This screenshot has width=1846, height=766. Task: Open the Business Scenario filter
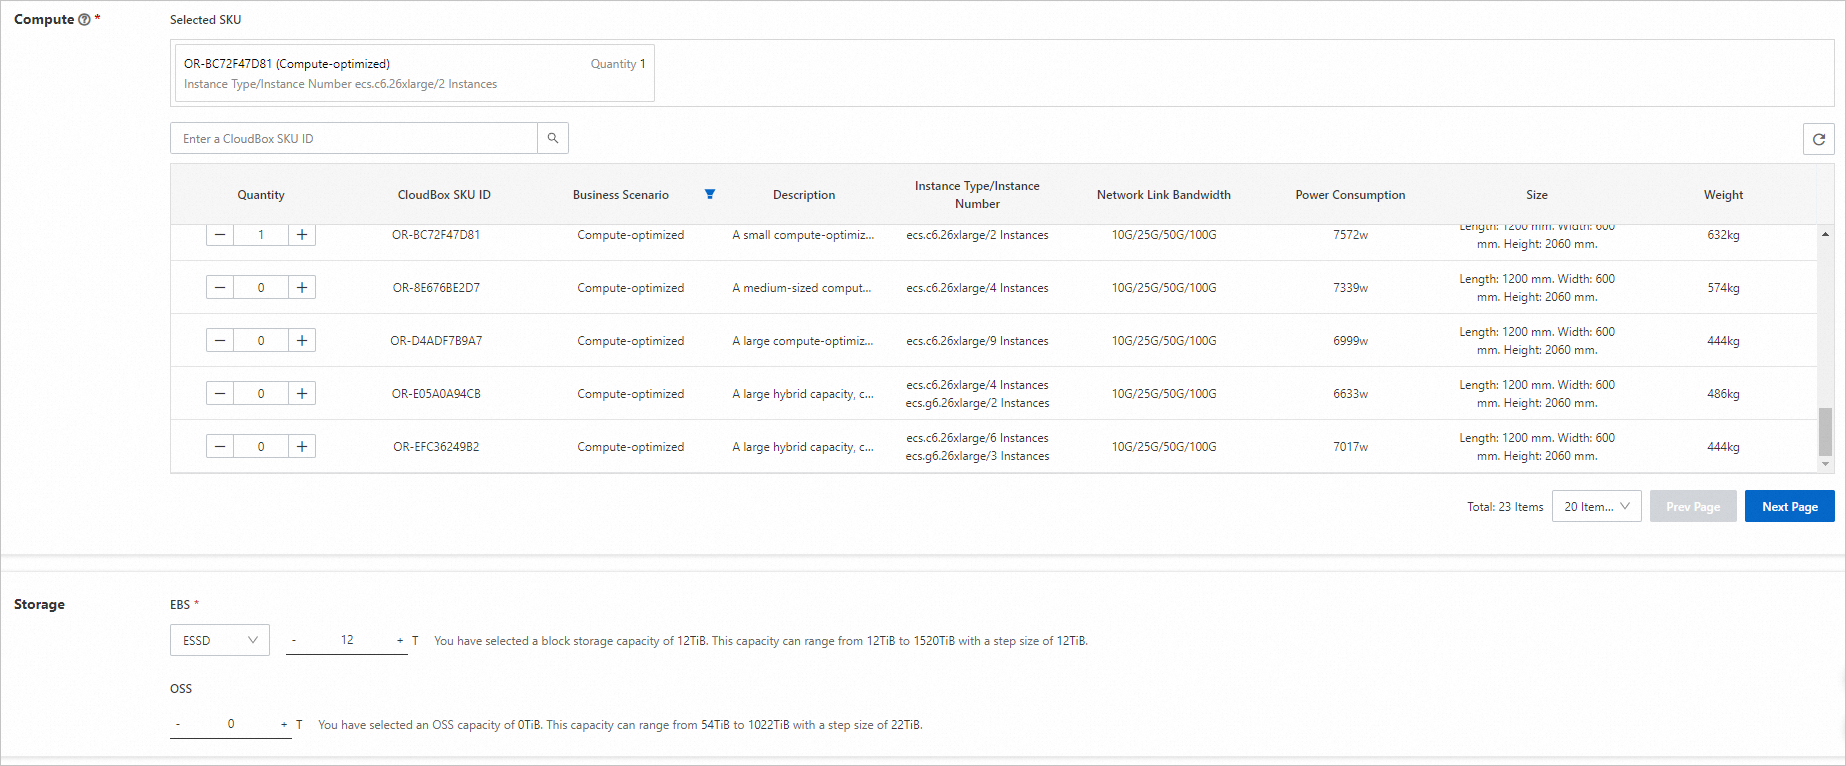710,194
